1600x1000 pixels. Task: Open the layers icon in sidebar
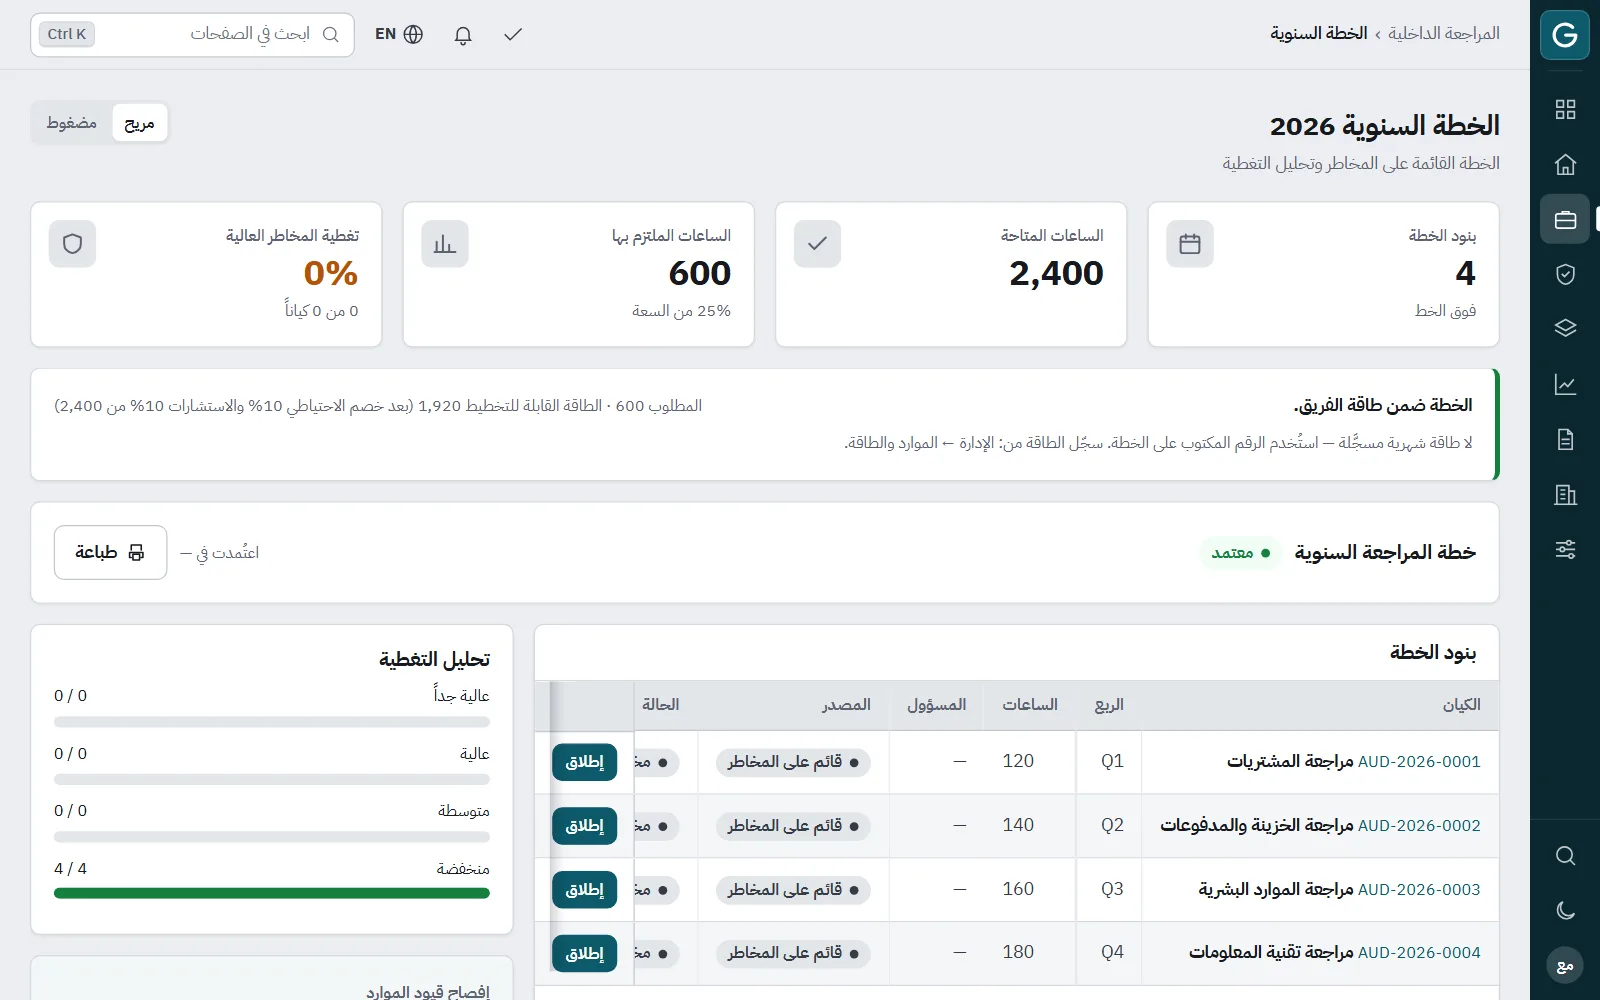[x=1565, y=329]
